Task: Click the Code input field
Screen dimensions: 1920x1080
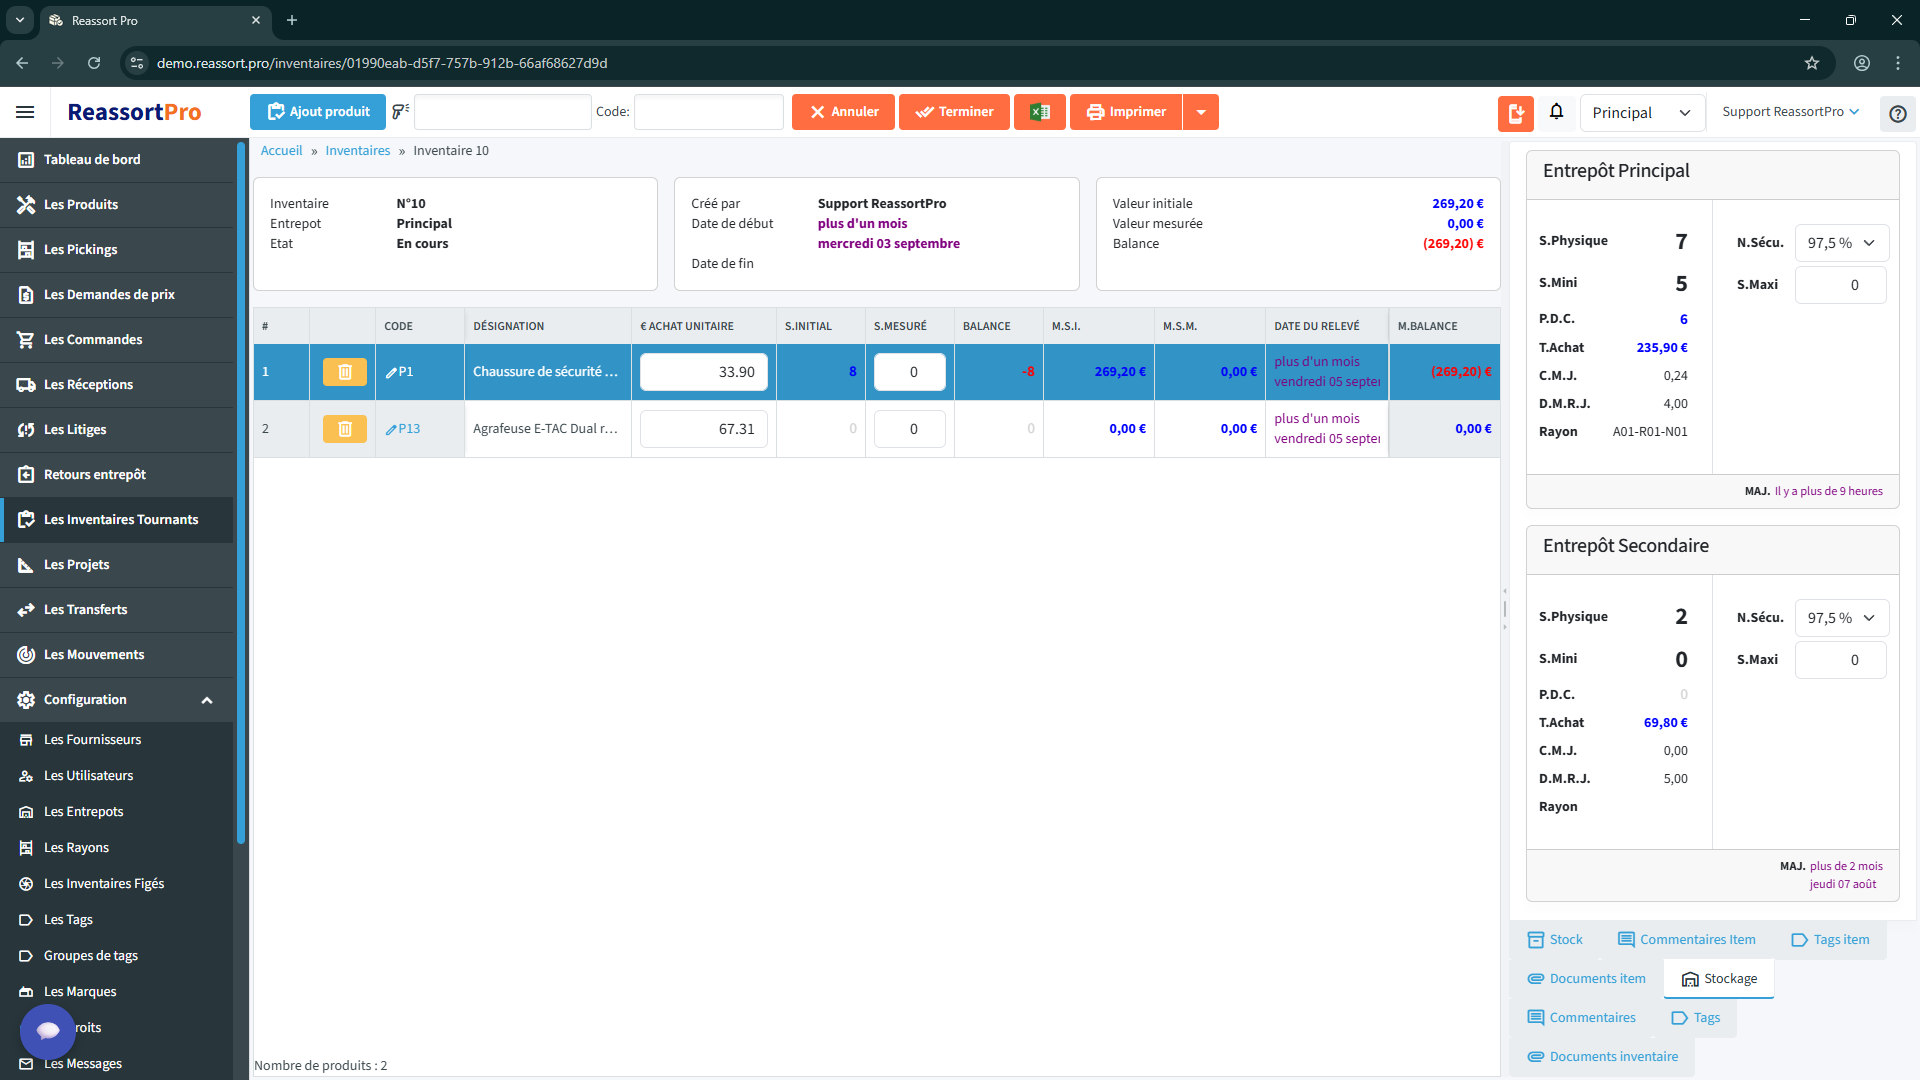Action: (x=708, y=112)
